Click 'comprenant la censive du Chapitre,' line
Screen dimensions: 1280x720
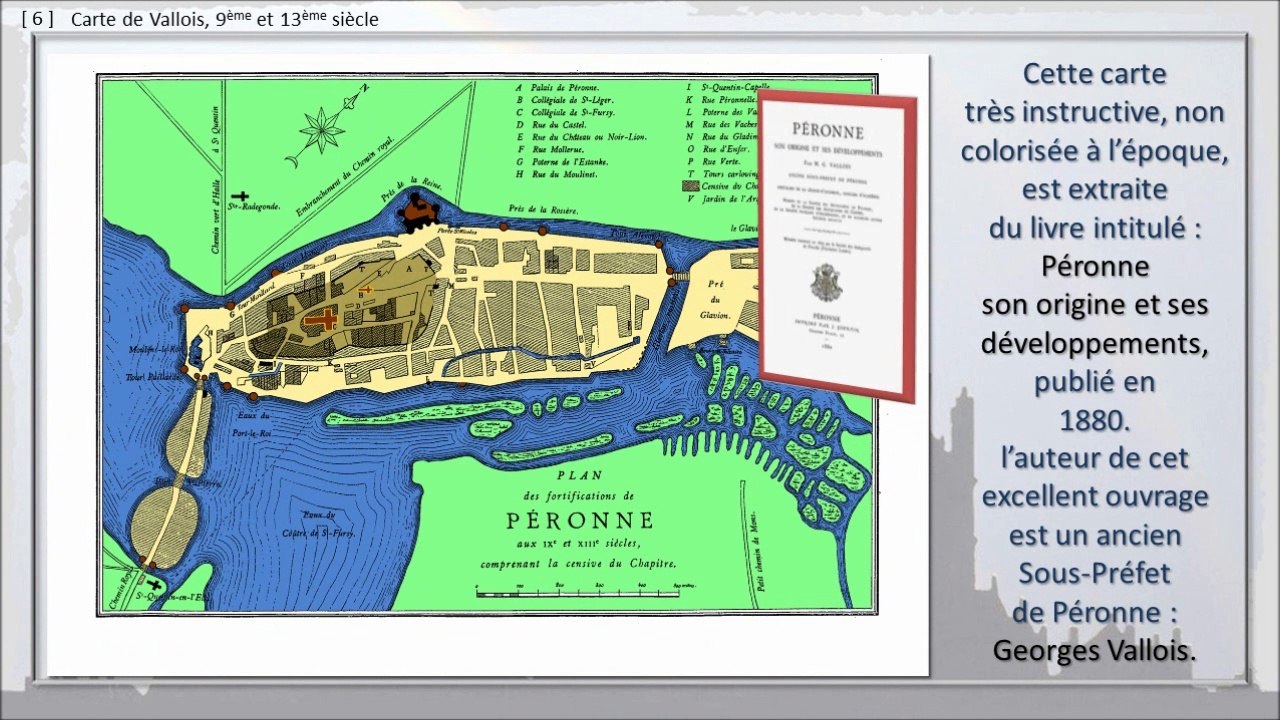click(x=579, y=563)
